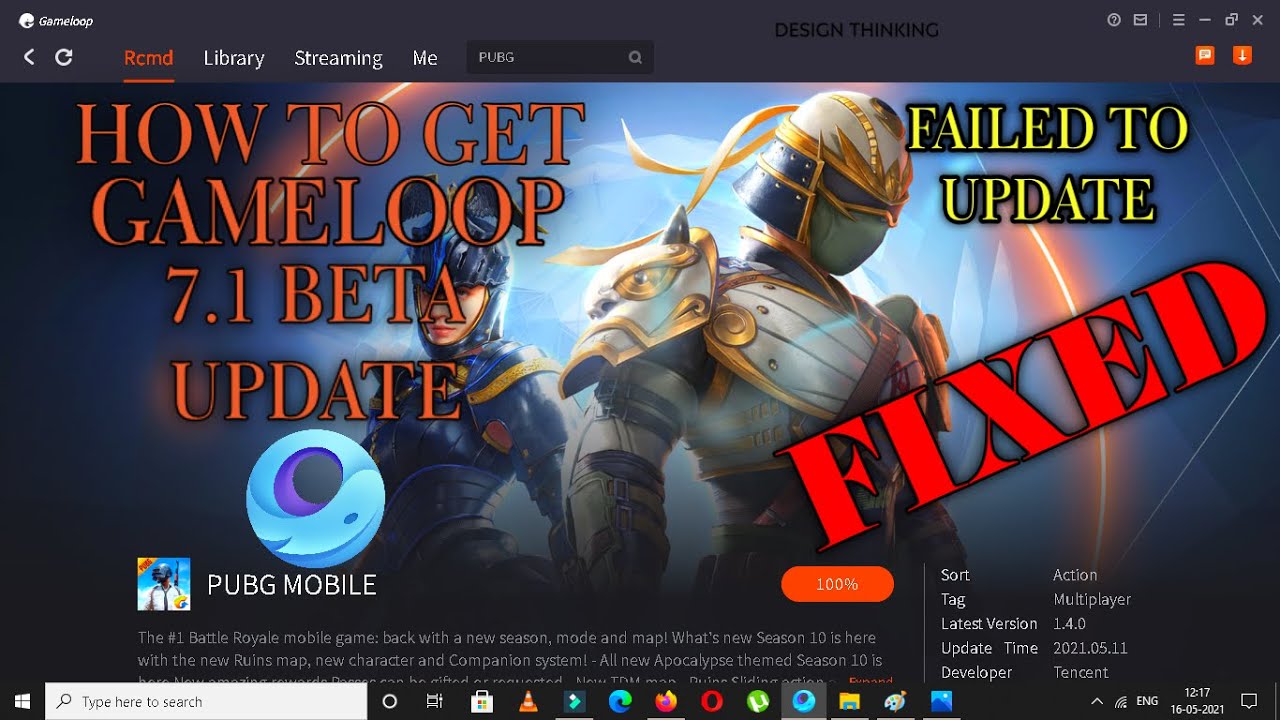Open the Windows Start menu

(22, 701)
